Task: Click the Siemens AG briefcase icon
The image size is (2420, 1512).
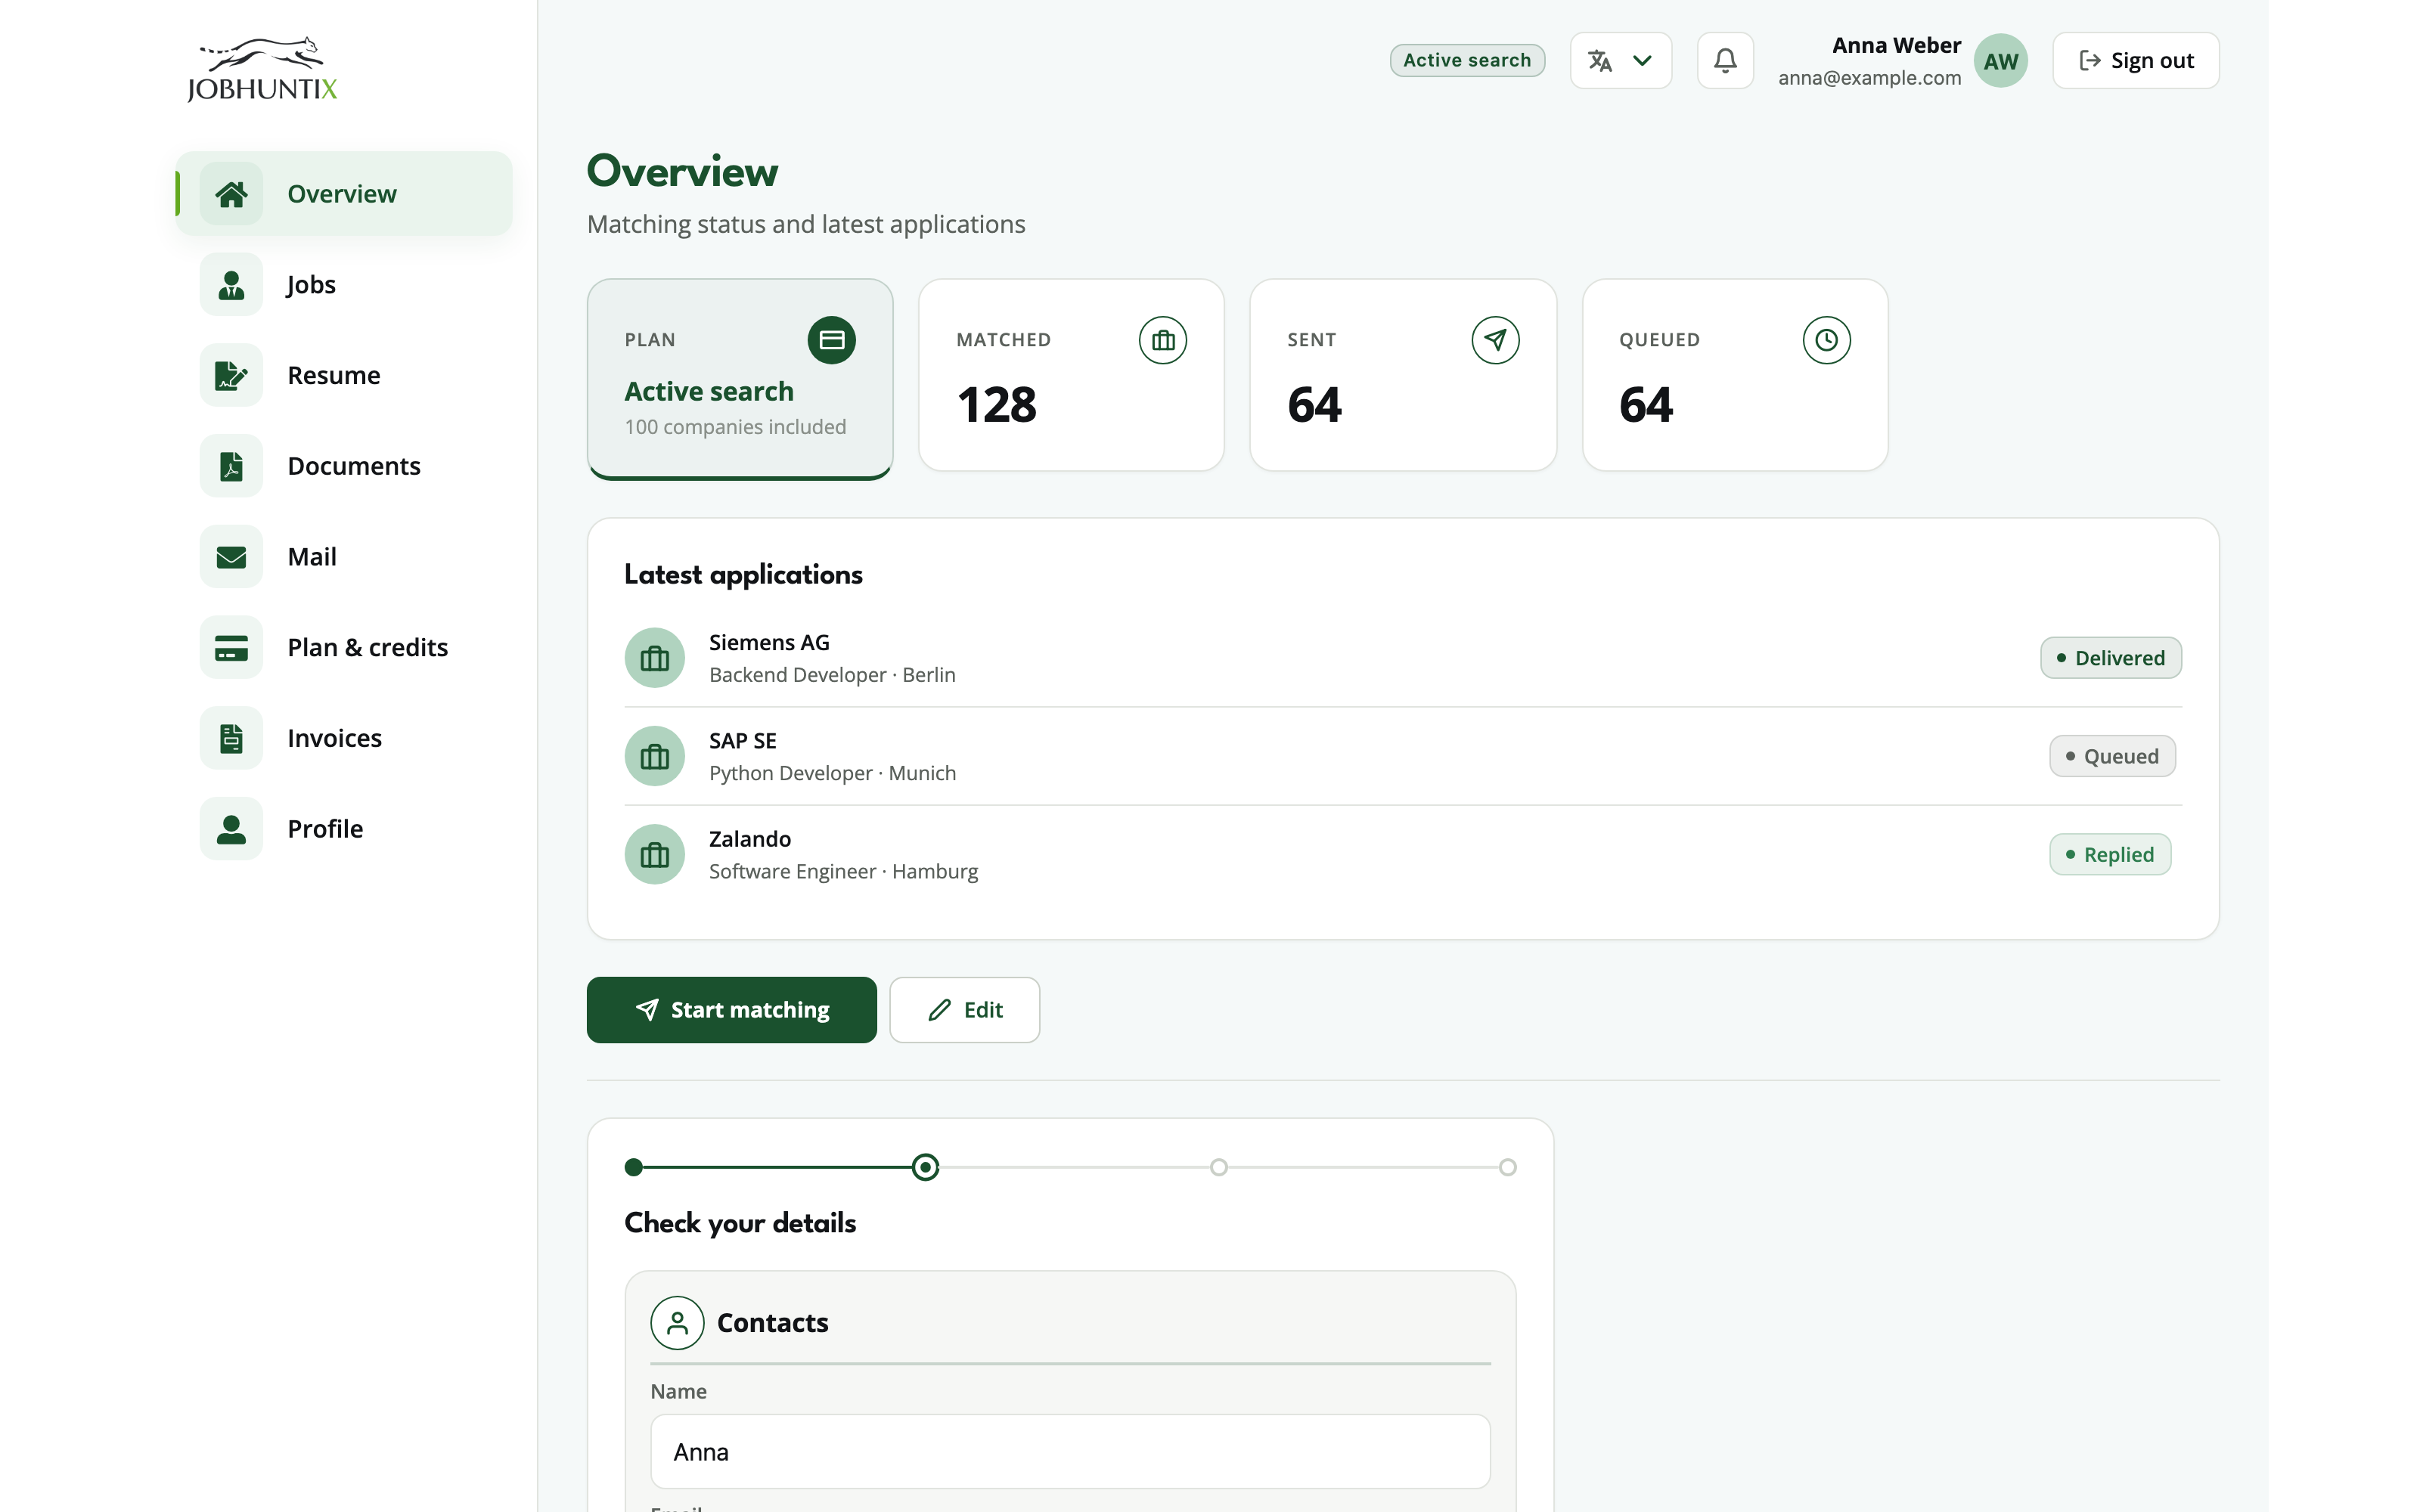Action: [655, 658]
